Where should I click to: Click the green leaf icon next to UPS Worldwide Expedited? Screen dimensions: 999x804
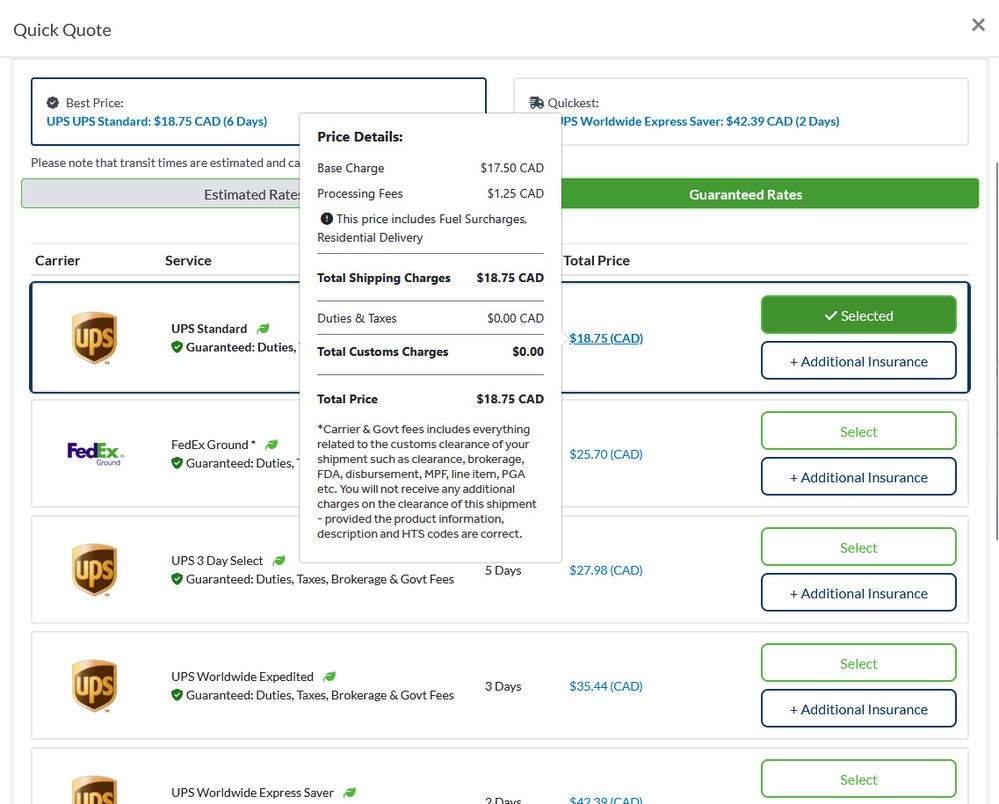pyautogui.click(x=329, y=677)
